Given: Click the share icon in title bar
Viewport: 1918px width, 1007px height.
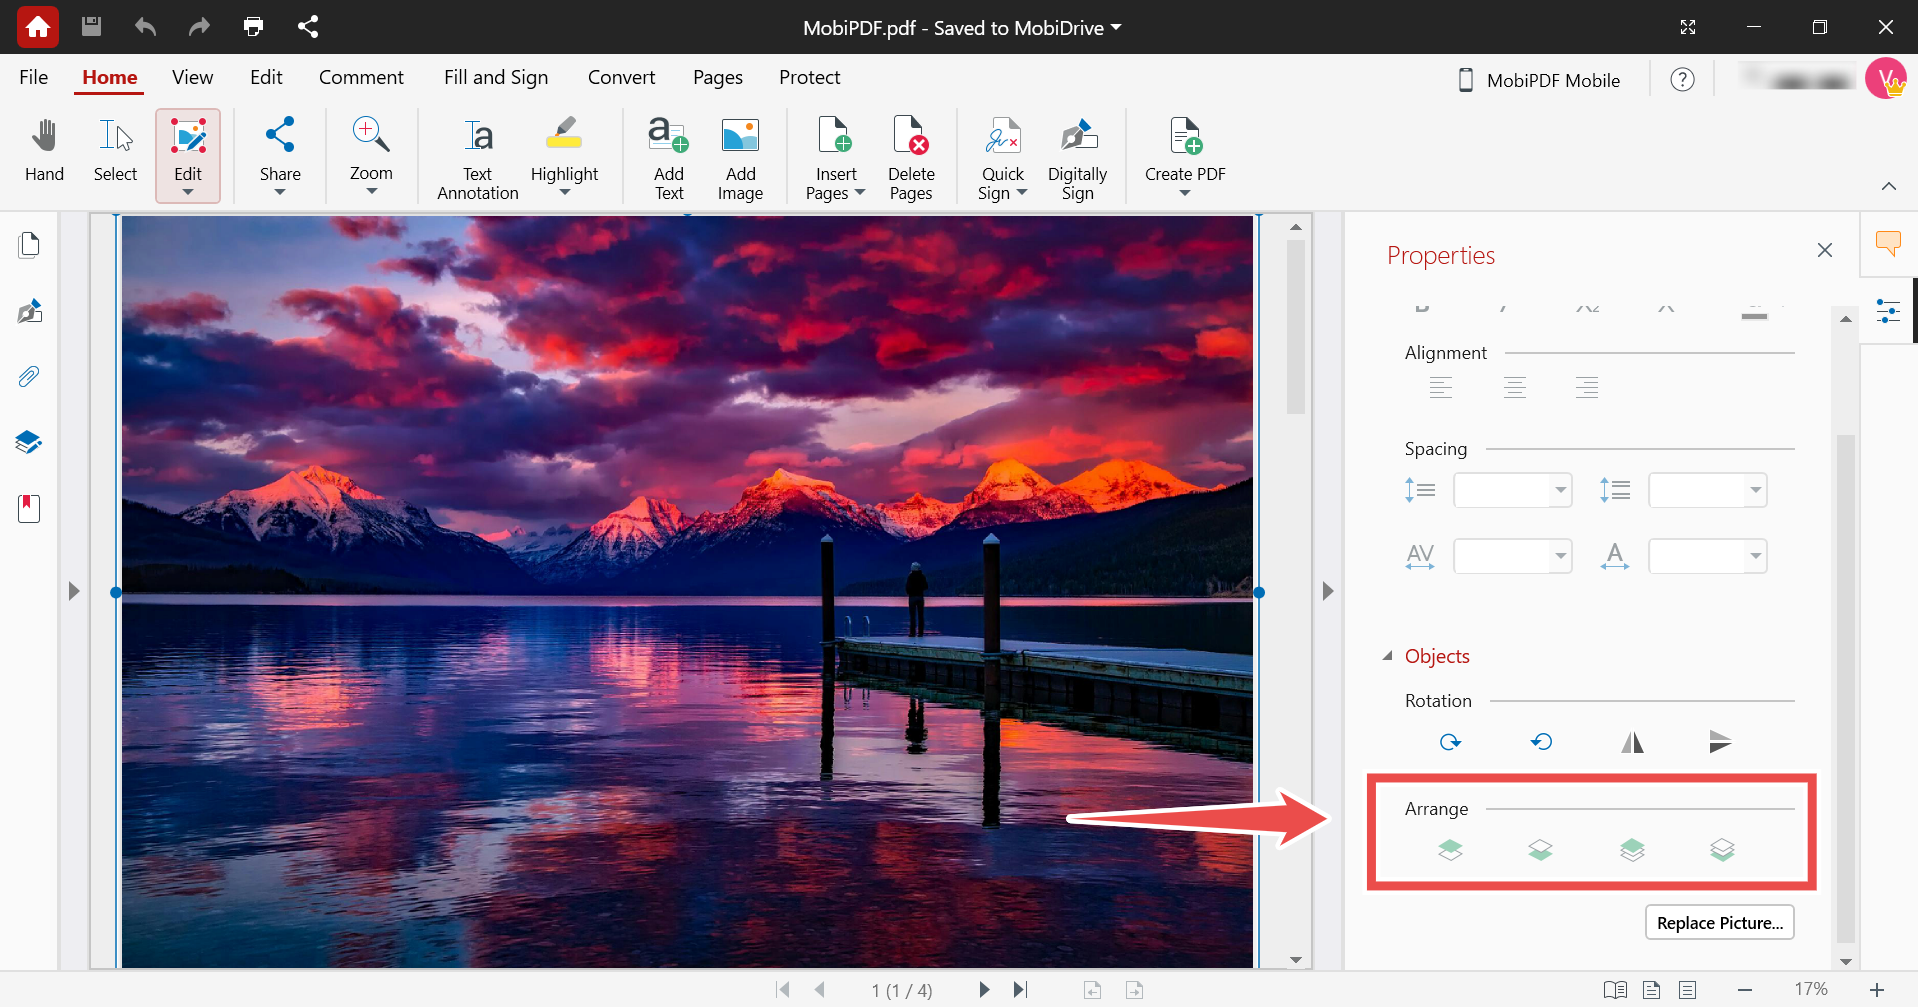Looking at the screenshot, I should [308, 27].
